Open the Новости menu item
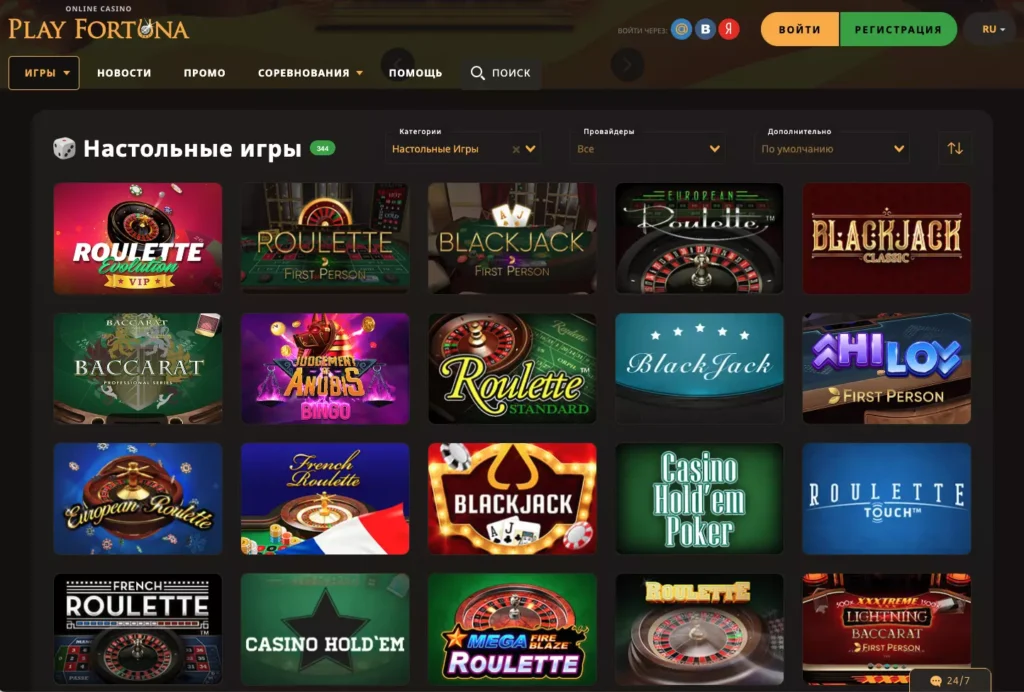This screenshot has width=1024, height=692. (124, 73)
